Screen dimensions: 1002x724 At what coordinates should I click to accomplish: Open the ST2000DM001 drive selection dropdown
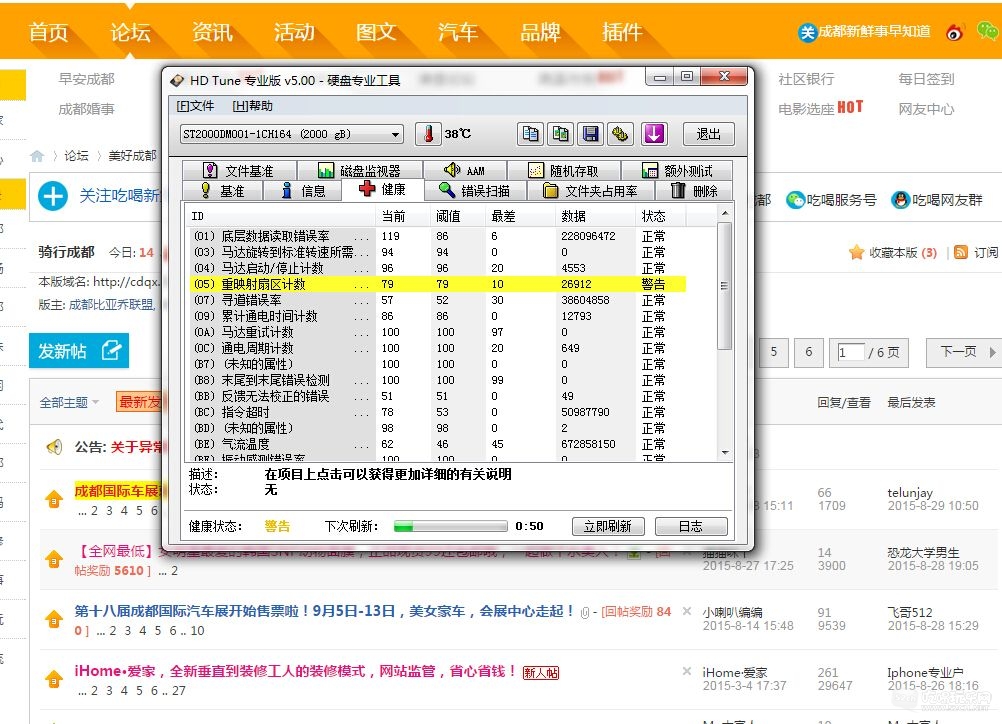[291, 134]
